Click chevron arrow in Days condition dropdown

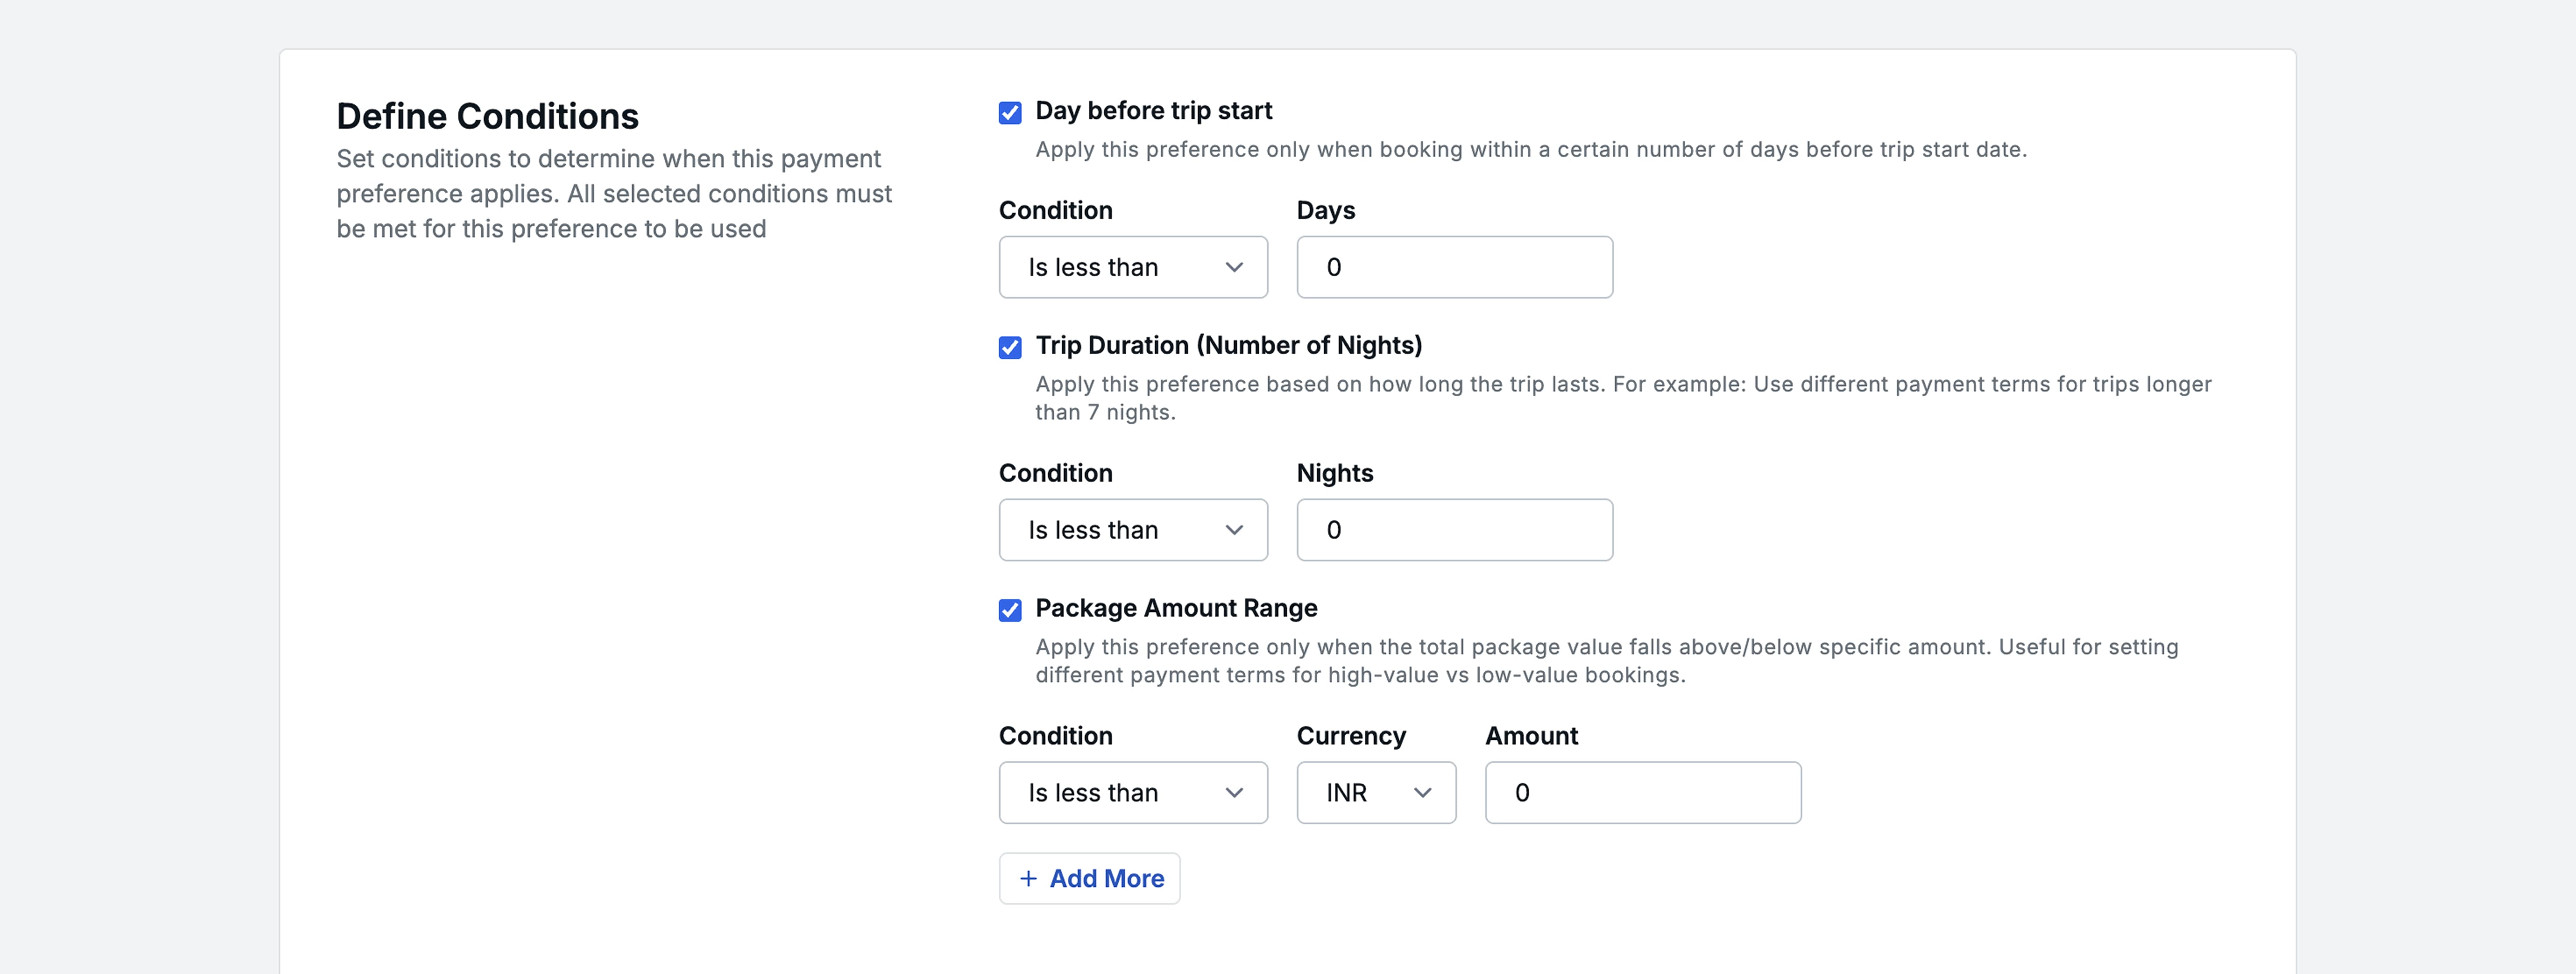[x=1234, y=267]
